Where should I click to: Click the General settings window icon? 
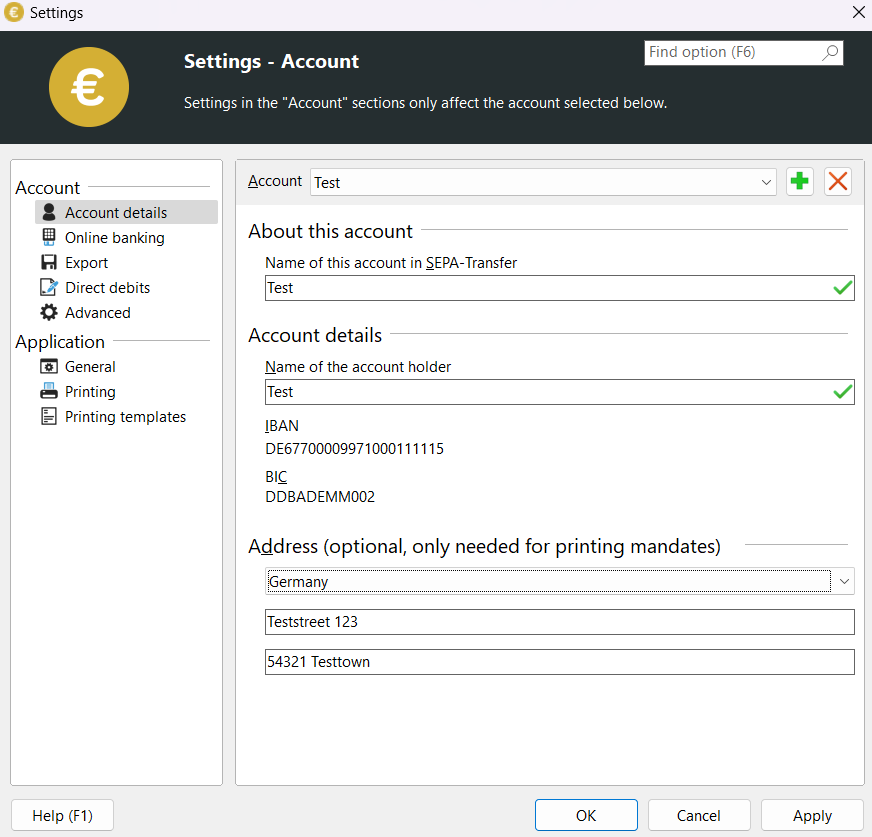pos(49,367)
